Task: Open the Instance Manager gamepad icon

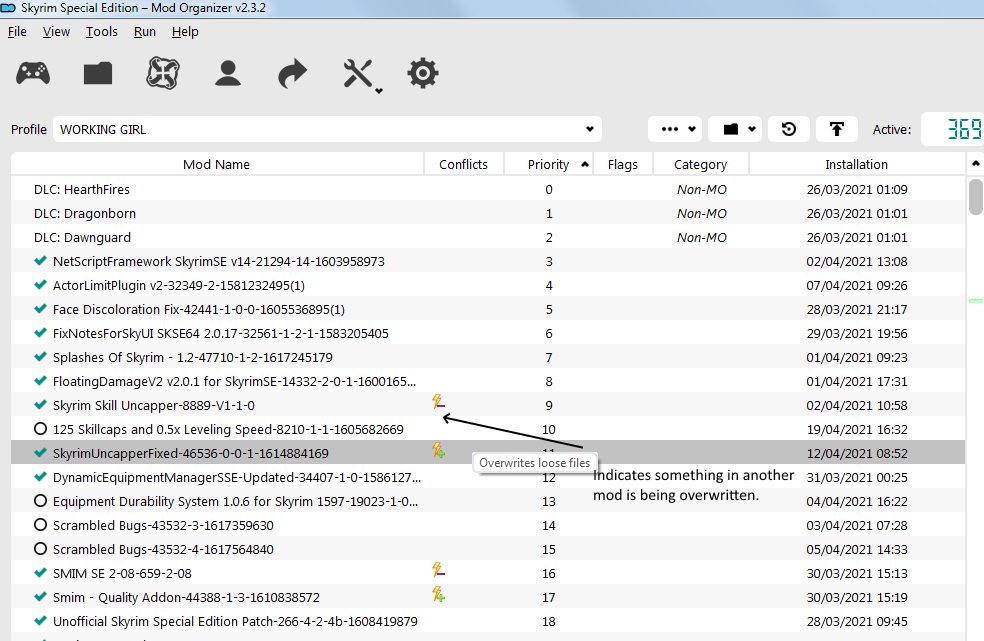Action: coord(33,73)
